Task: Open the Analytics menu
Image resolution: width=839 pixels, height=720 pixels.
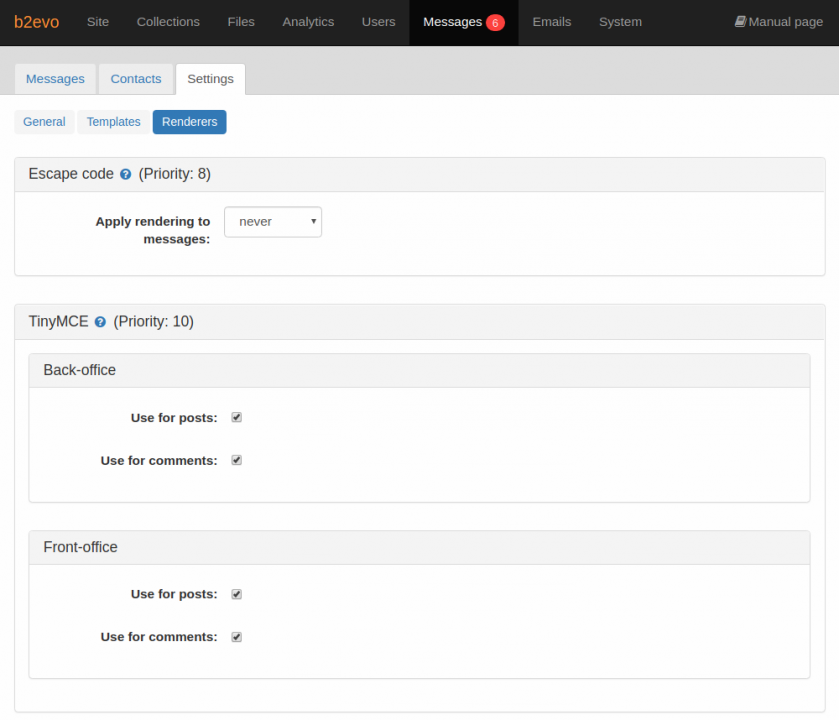Action: (308, 22)
